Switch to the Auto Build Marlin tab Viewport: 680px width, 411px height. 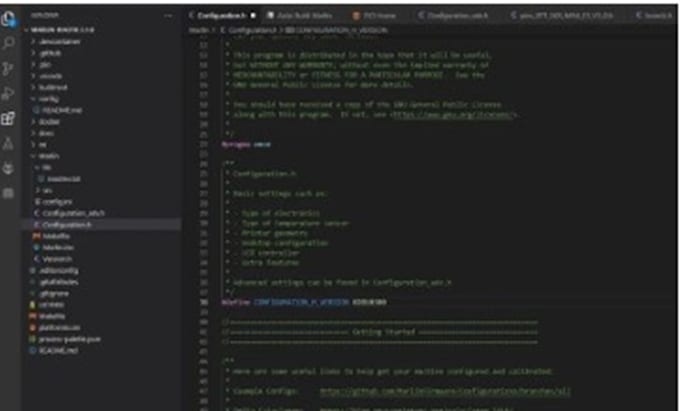[304, 16]
